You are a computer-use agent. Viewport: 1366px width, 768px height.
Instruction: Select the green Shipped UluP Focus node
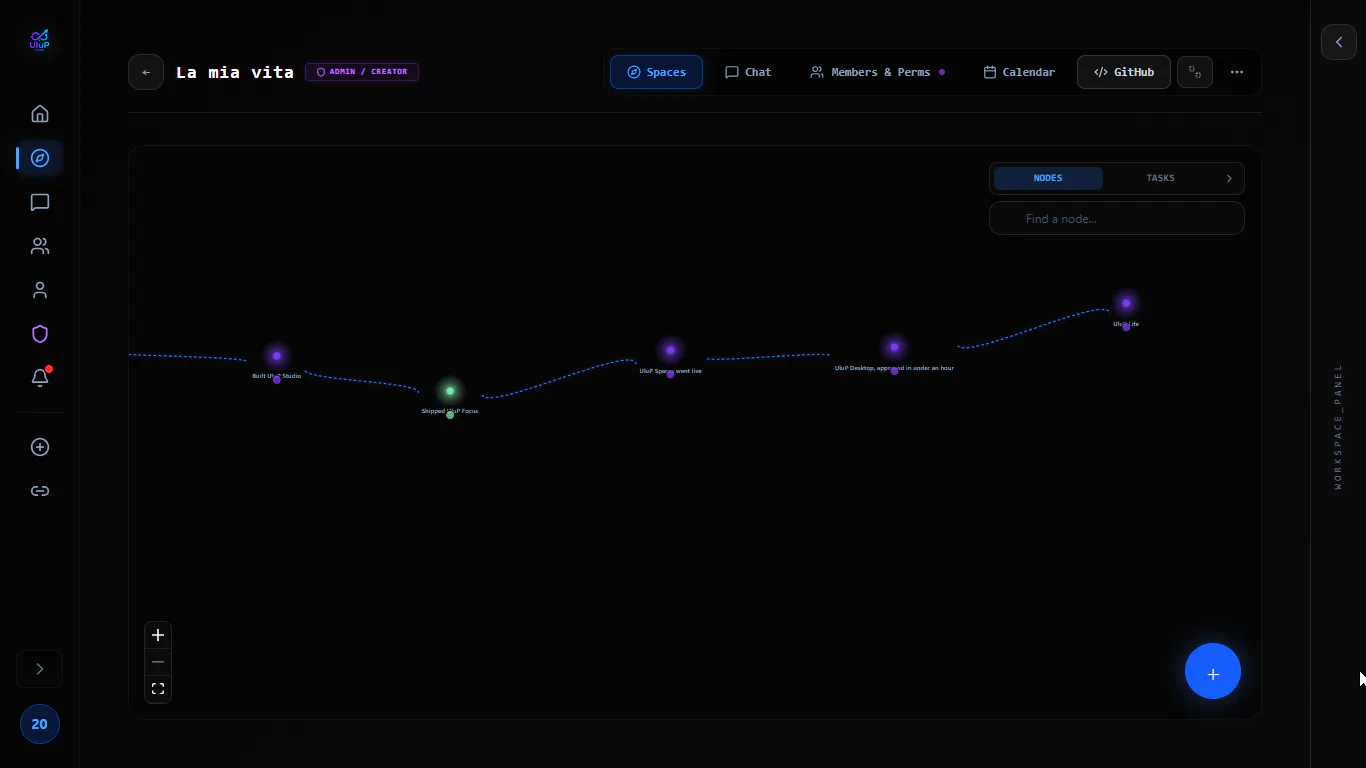(450, 391)
